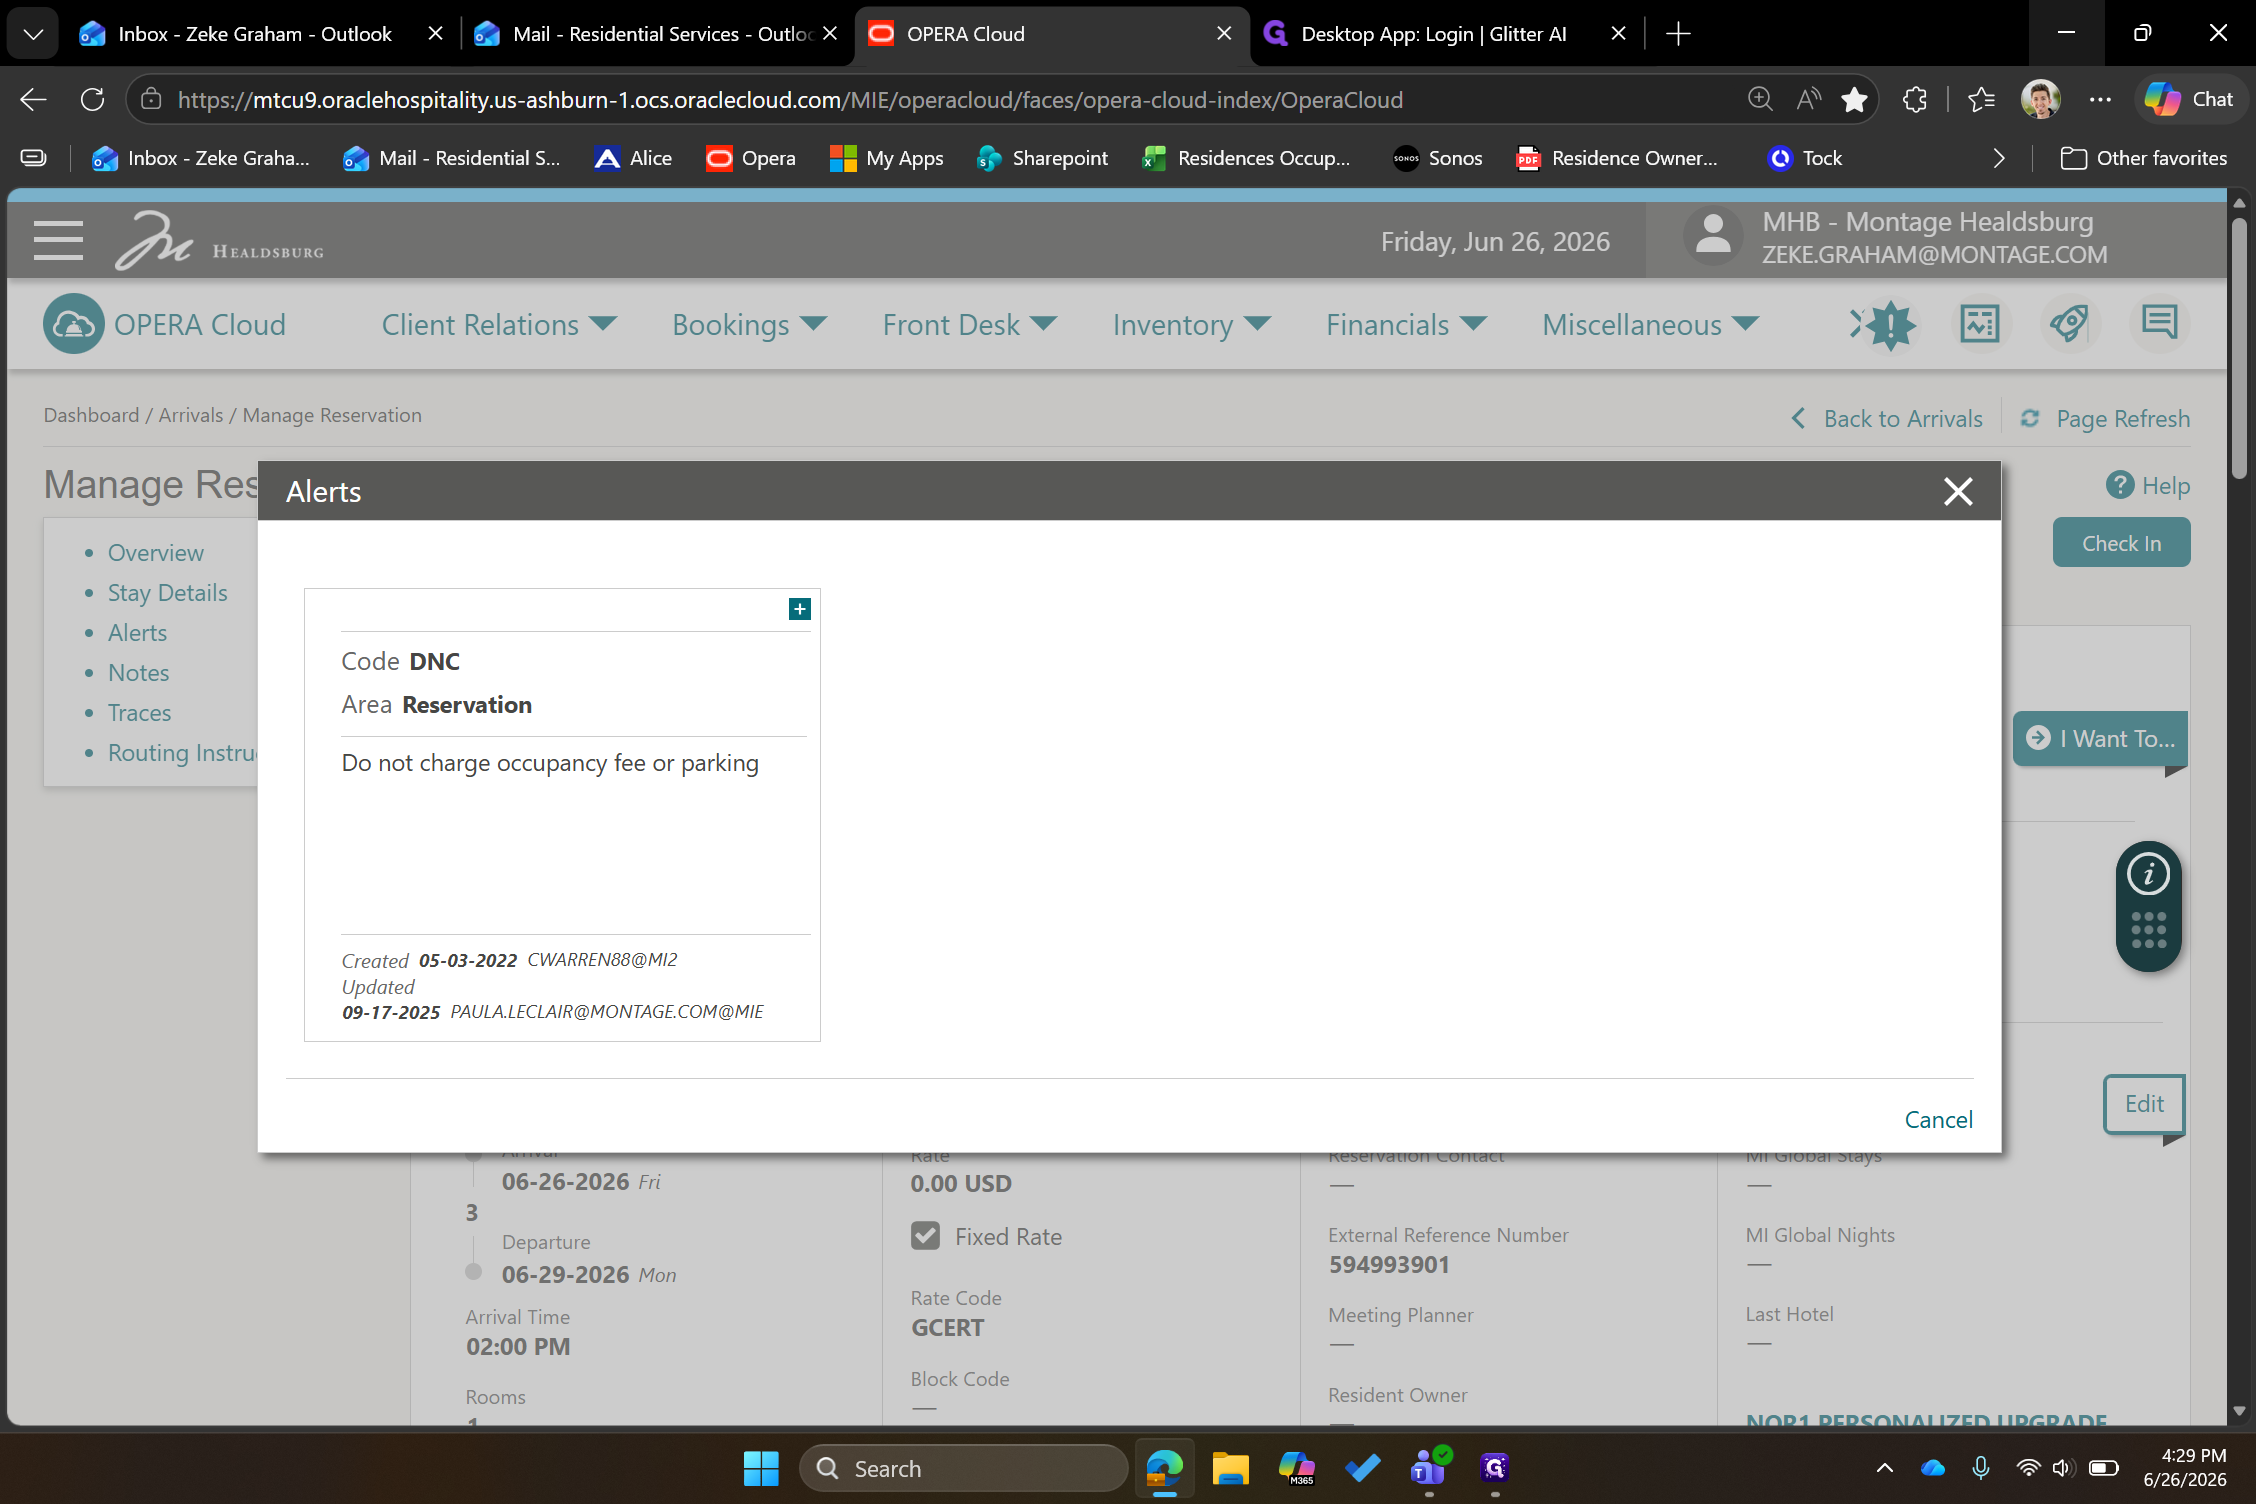Open the Inventory menu

(1191, 324)
